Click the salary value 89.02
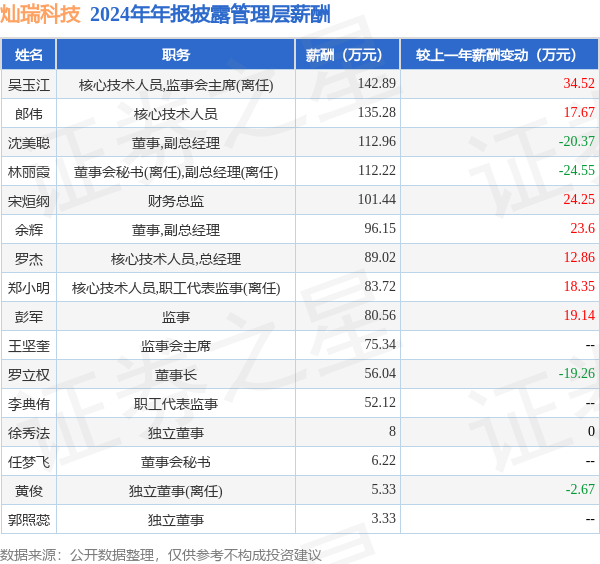The width and height of the screenshot is (600, 564). pos(380,258)
